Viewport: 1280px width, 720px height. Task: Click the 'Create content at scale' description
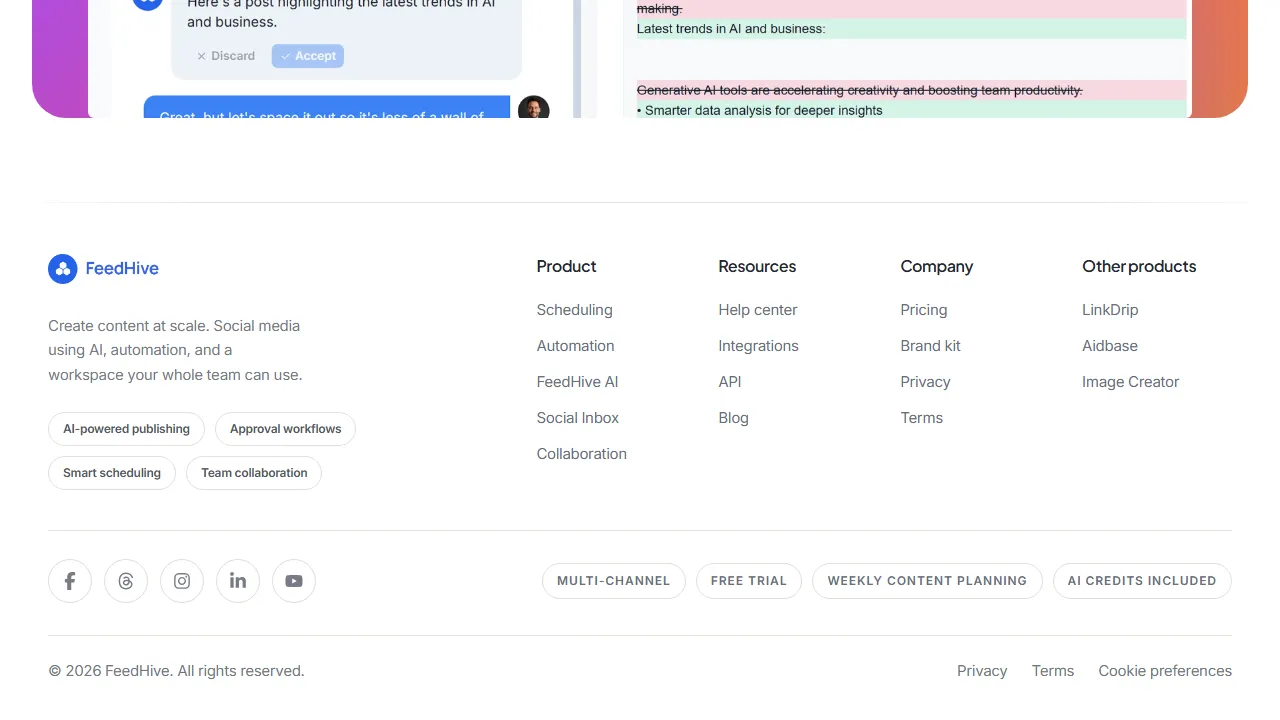click(175, 350)
